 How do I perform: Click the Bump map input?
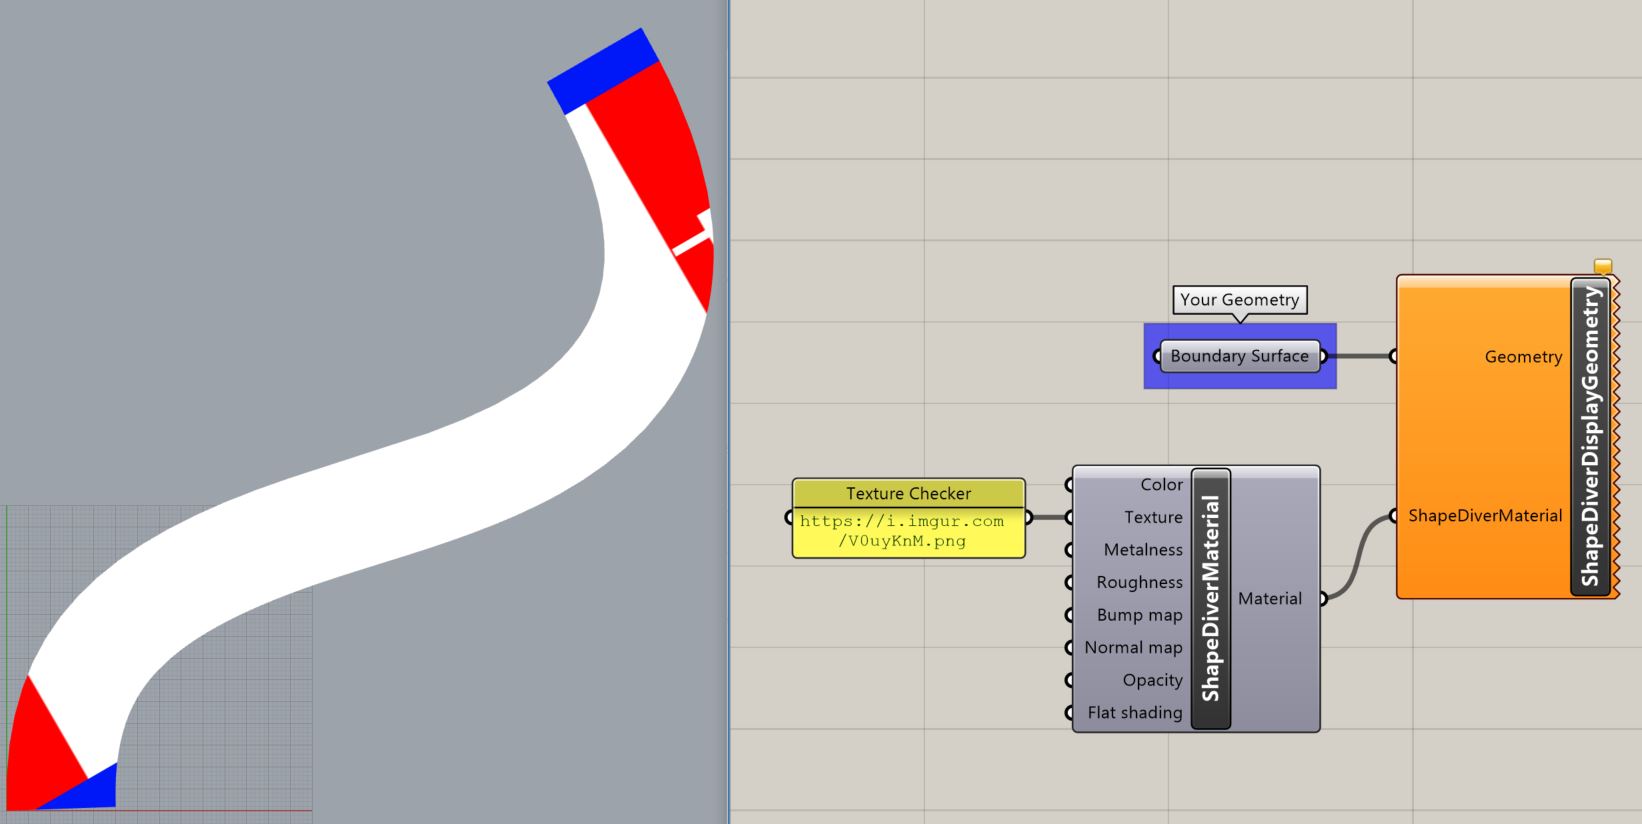[x=1138, y=615]
